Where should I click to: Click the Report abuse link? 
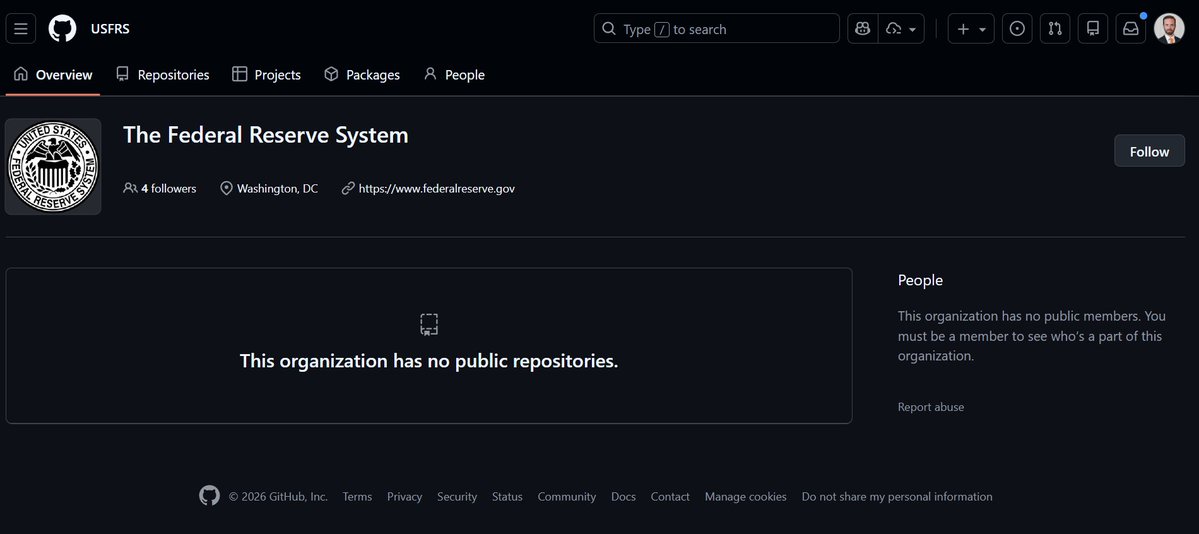click(931, 407)
